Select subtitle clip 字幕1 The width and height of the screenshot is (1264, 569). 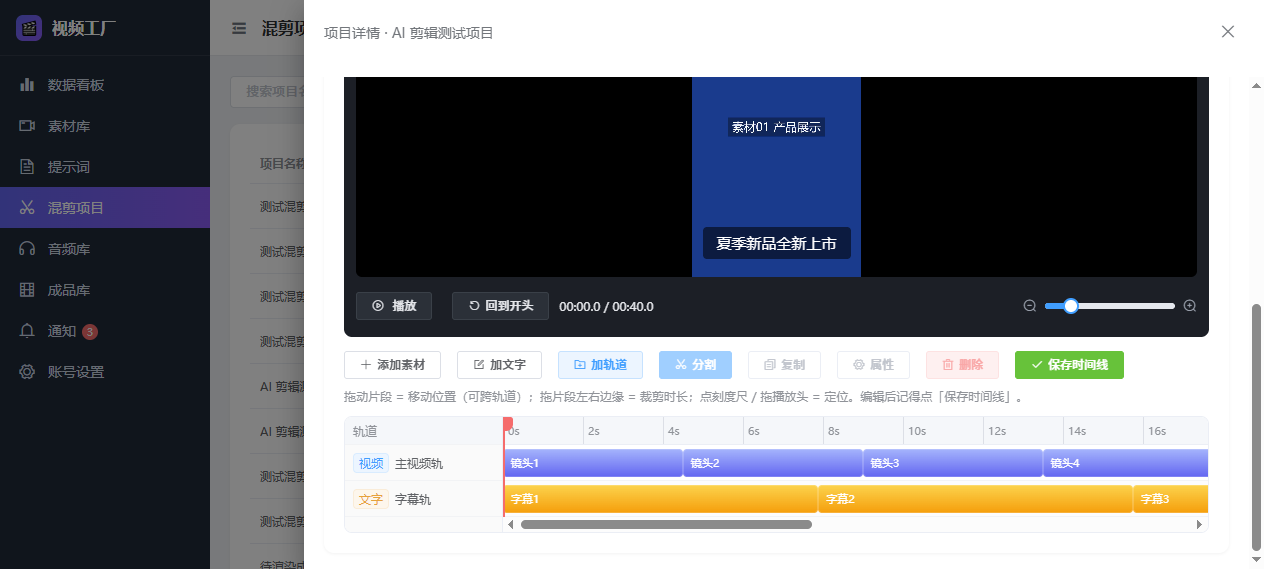(x=660, y=499)
